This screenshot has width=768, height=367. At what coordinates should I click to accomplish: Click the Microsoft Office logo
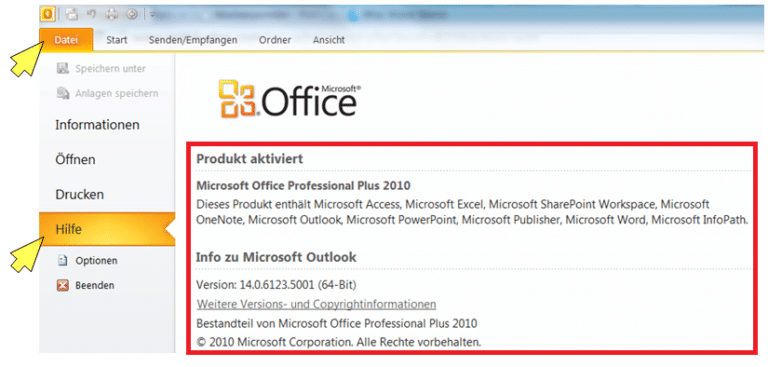coord(289,100)
